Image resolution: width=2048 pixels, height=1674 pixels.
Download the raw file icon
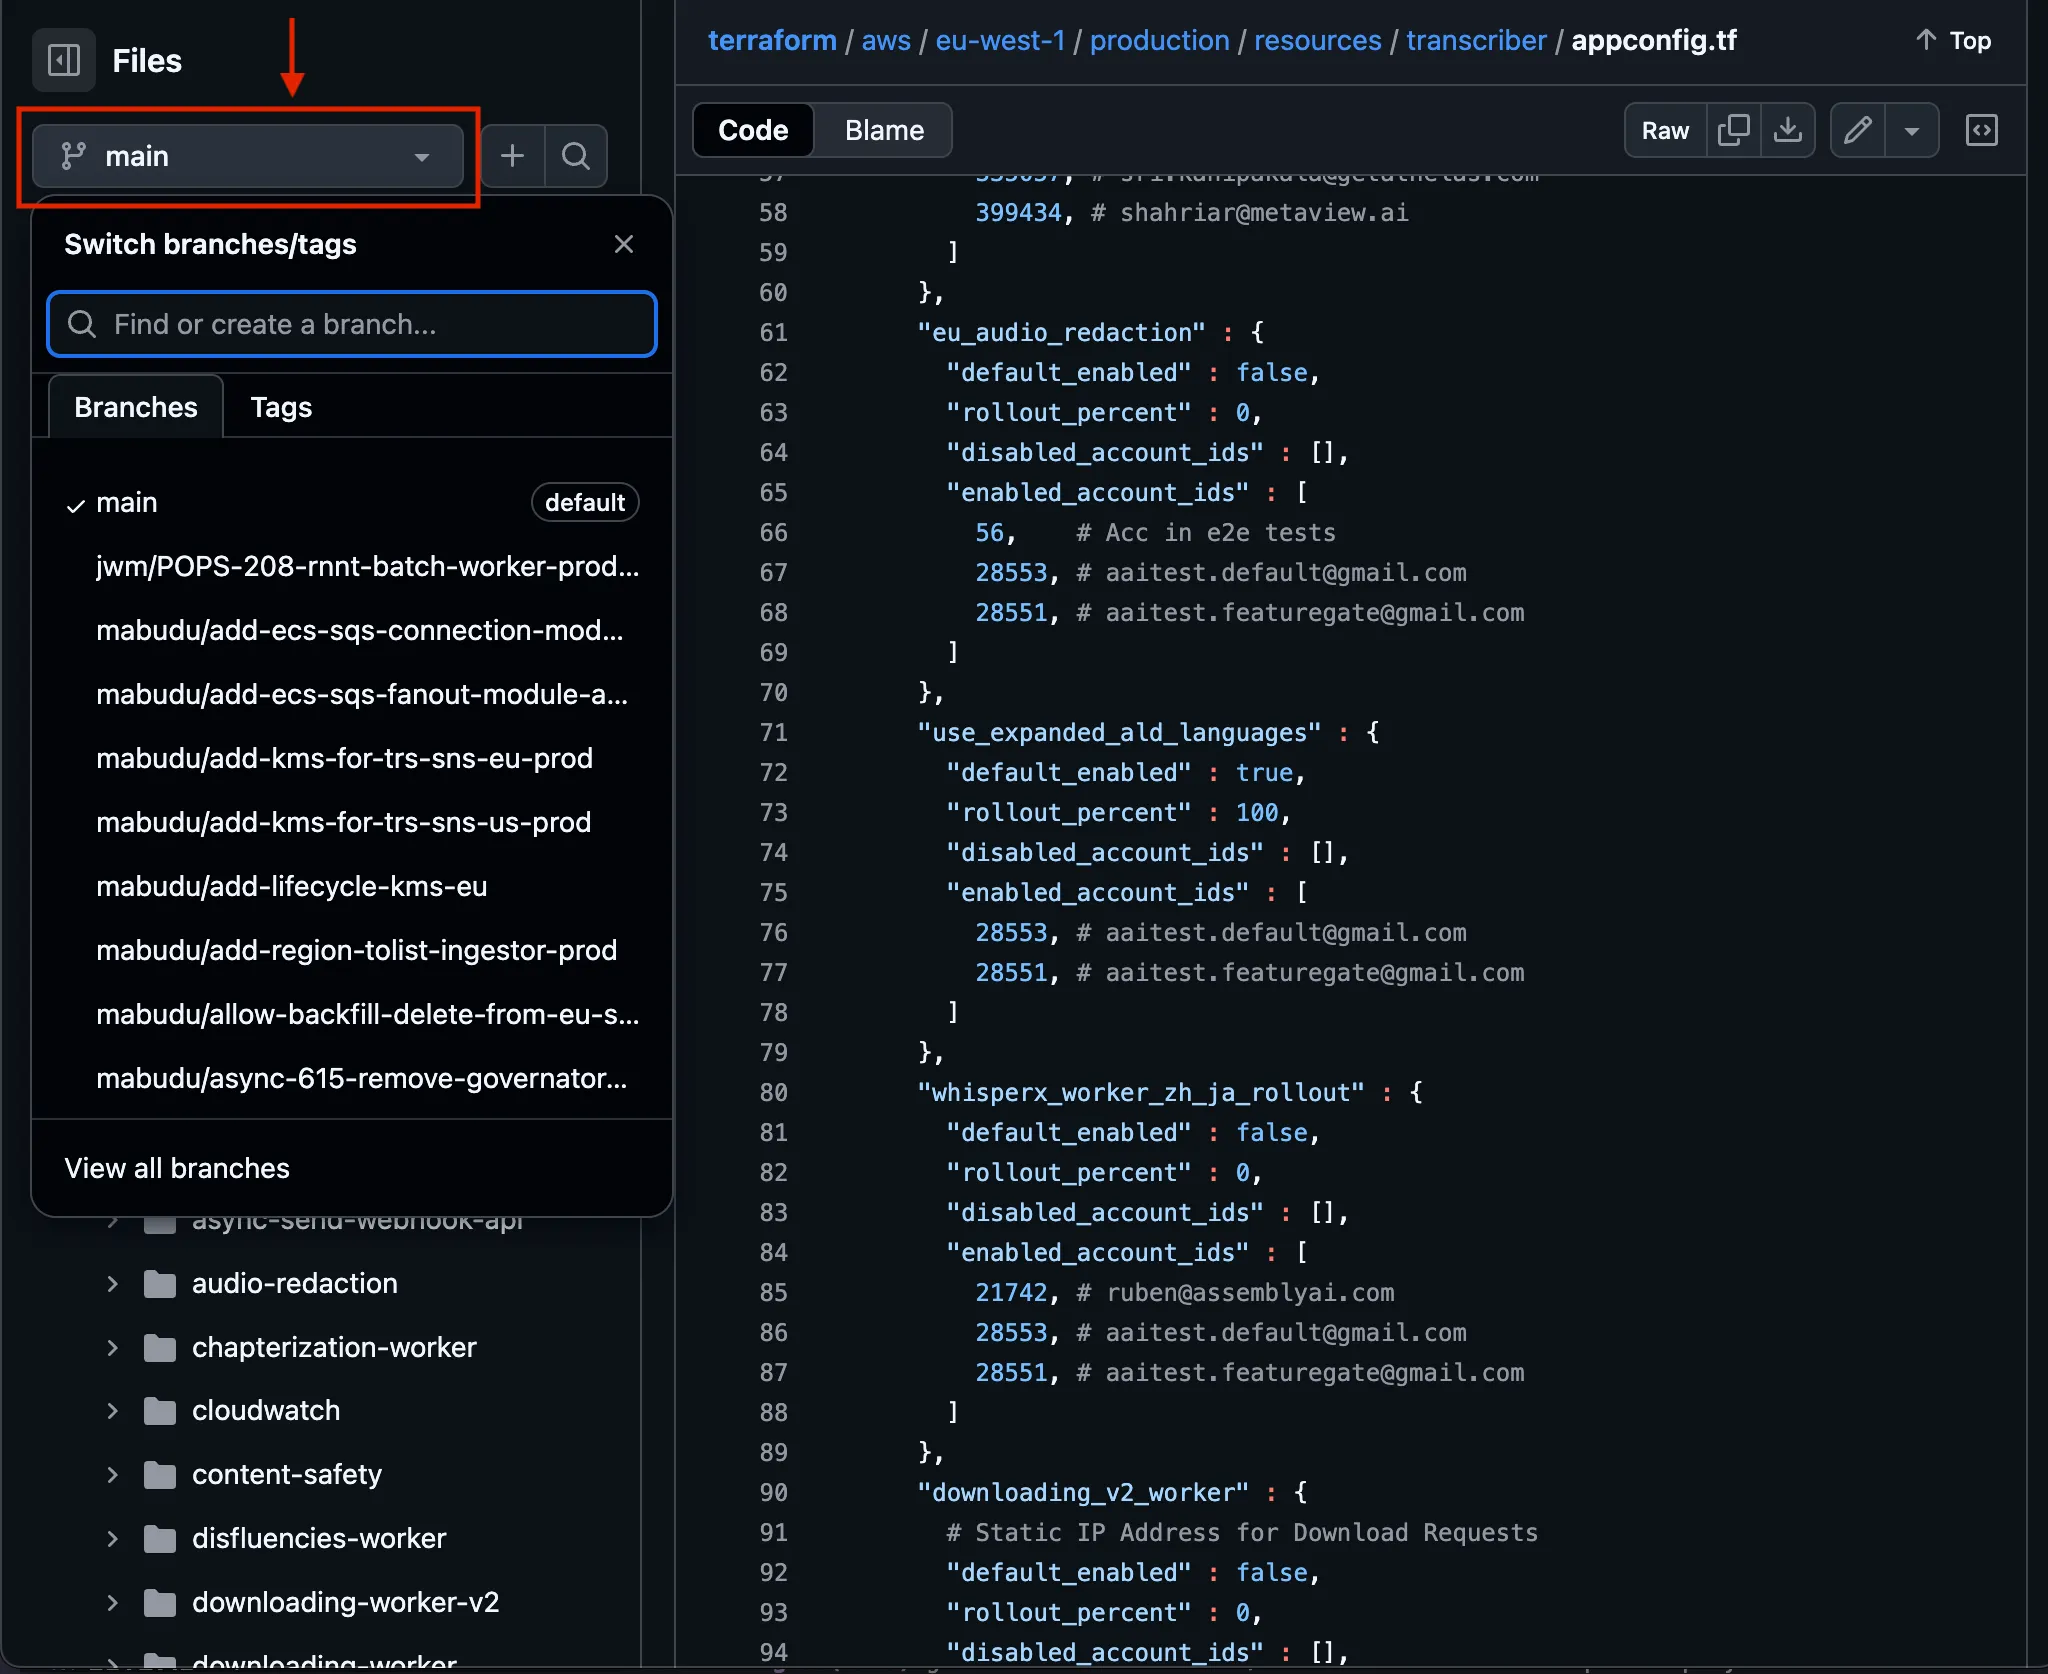[1787, 130]
